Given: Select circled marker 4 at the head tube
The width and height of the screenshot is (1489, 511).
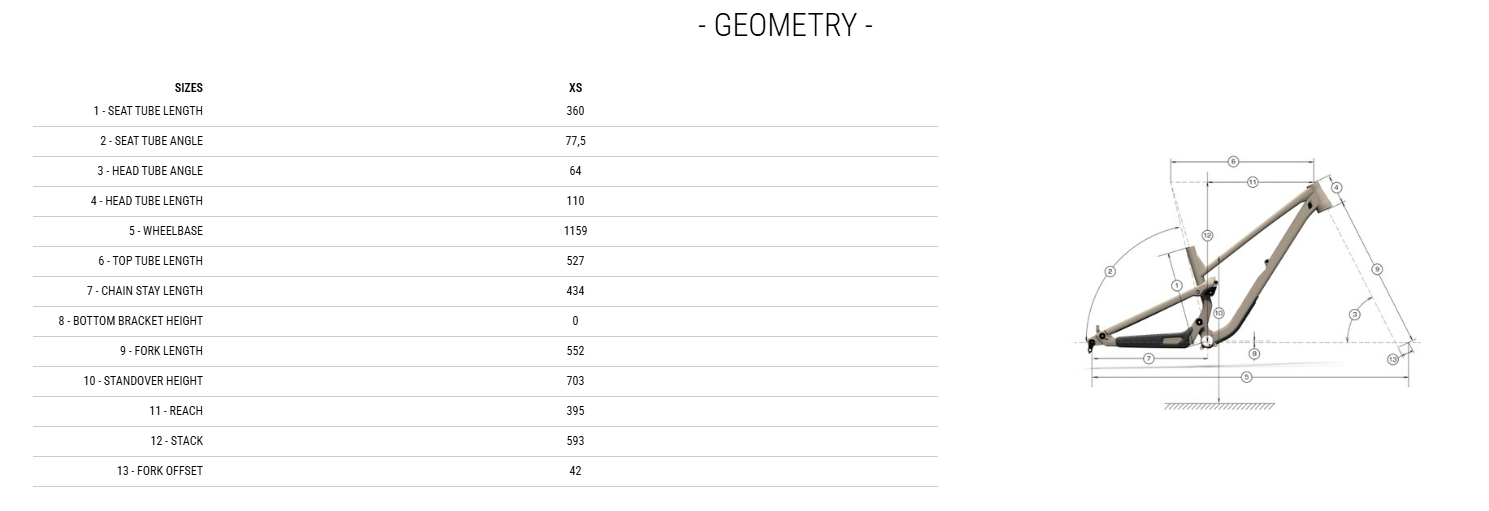Looking at the screenshot, I should (x=1336, y=187).
